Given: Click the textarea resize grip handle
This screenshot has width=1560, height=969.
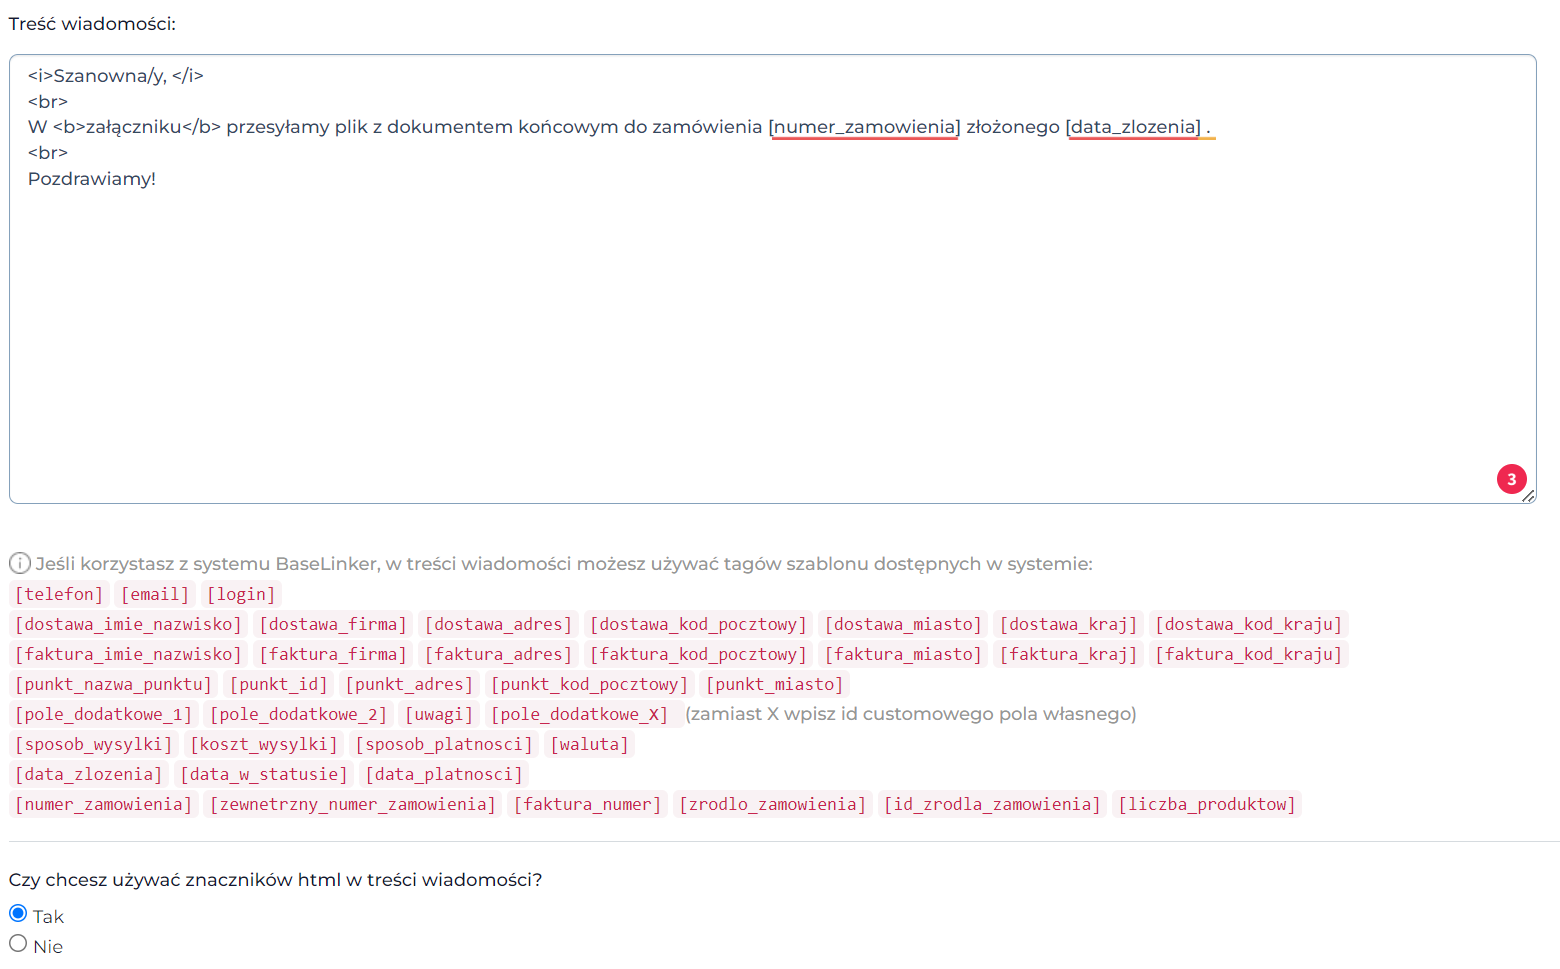Looking at the screenshot, I should [1529, 496].
